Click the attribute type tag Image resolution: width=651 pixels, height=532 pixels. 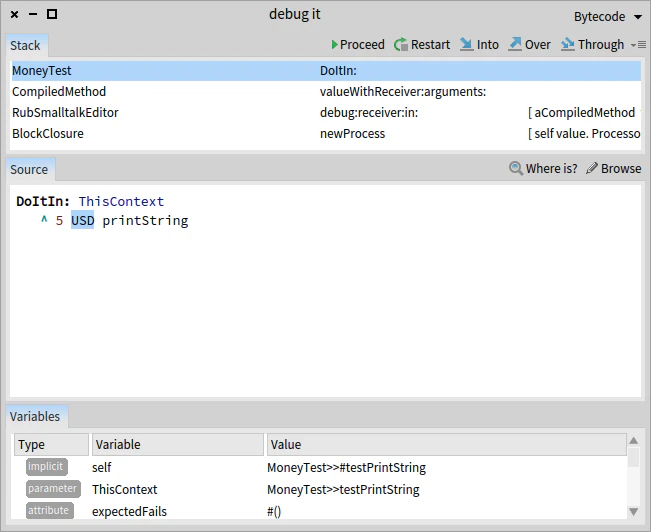point(49,510)
